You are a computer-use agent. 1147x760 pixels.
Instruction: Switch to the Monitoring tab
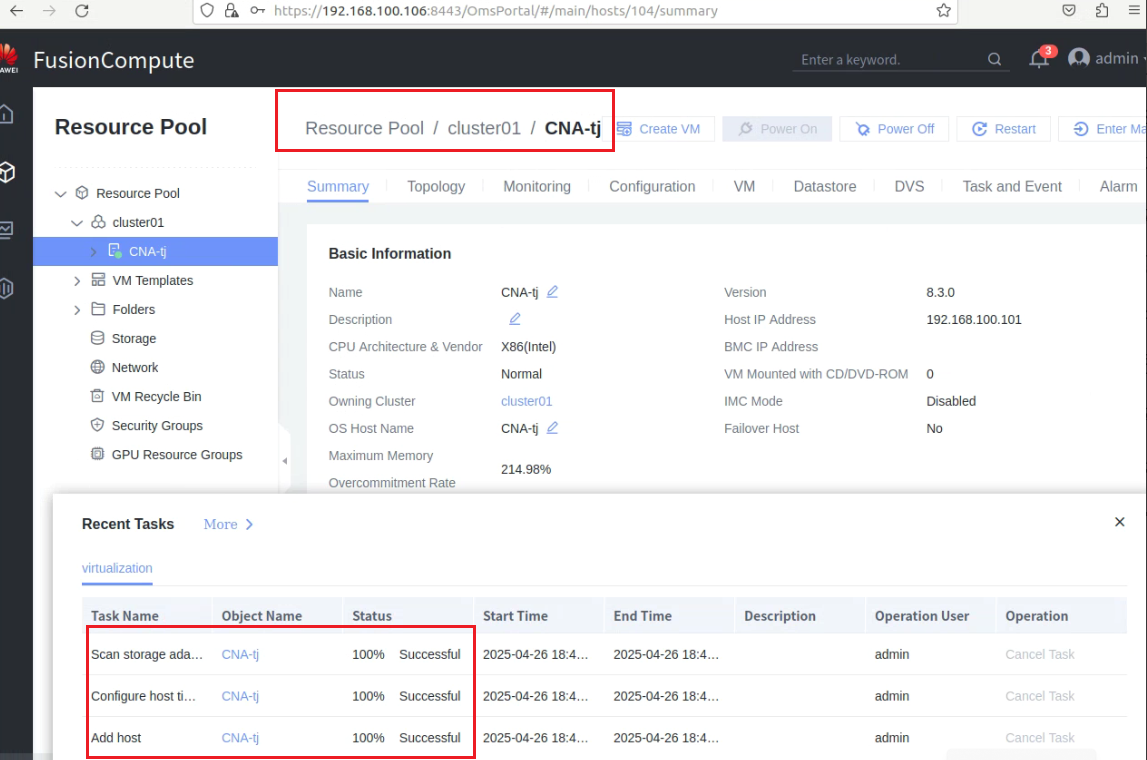coord(537,187)
